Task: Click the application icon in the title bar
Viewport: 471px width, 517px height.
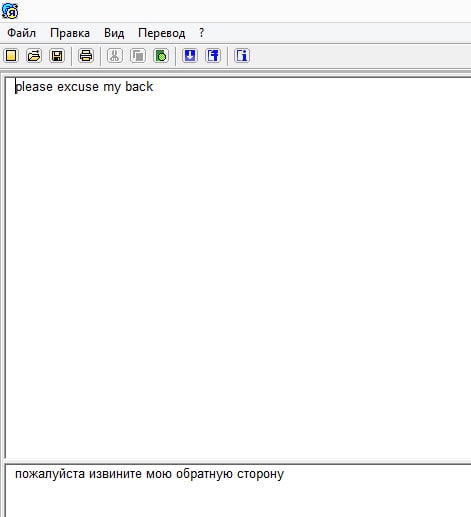Action: 10,11
